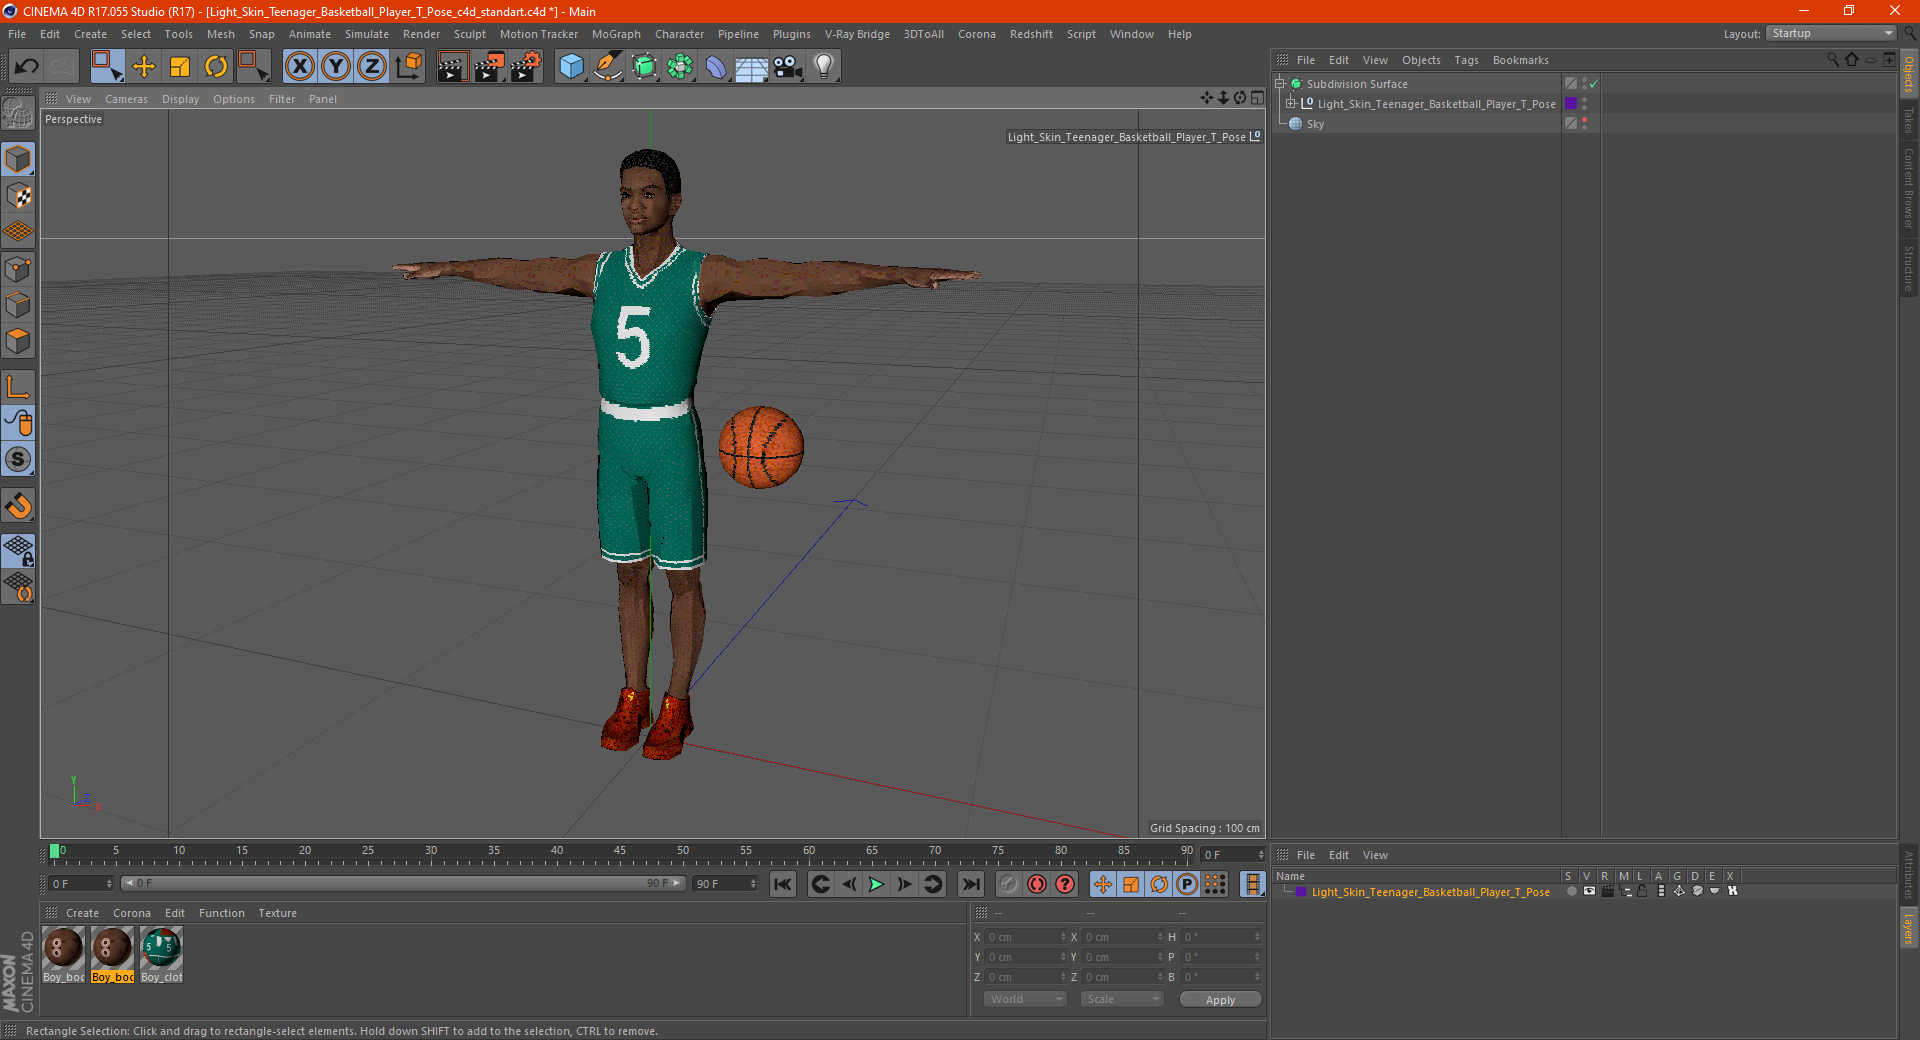
Task: Toggle Autokeying red circle button
Action: pos(1037,884)
